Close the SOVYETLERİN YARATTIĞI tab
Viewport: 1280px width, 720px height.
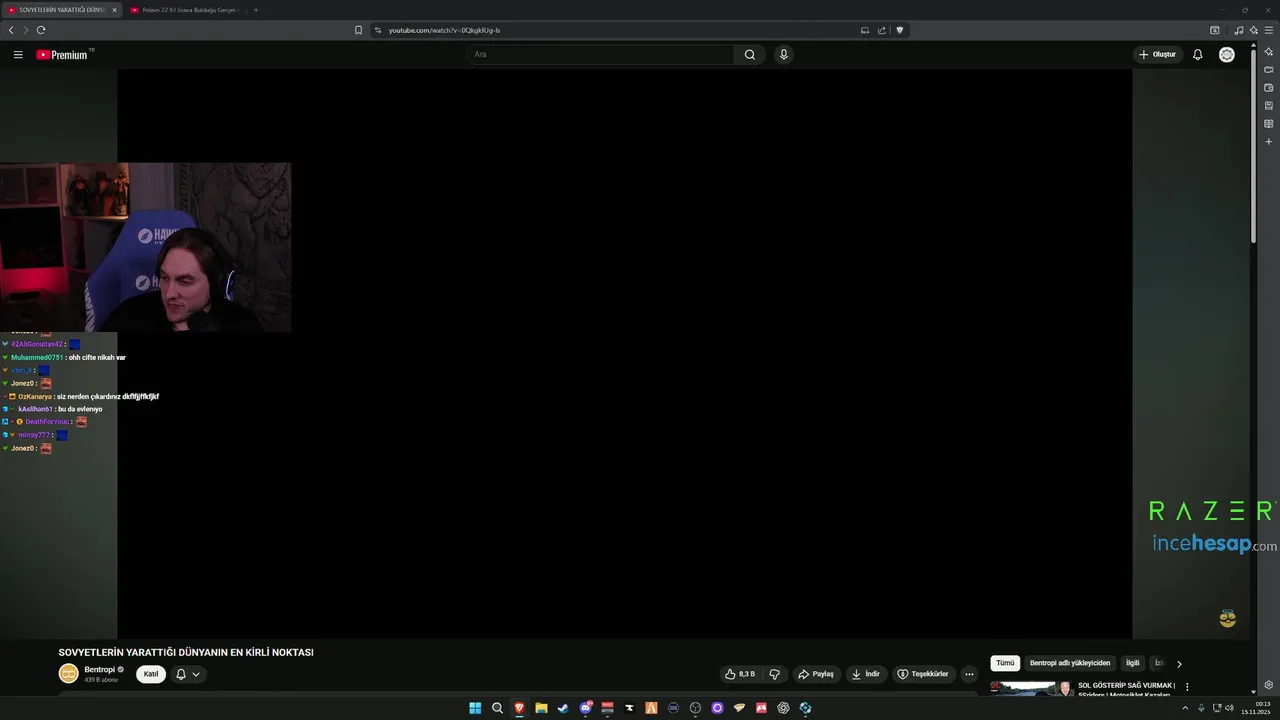114,10
